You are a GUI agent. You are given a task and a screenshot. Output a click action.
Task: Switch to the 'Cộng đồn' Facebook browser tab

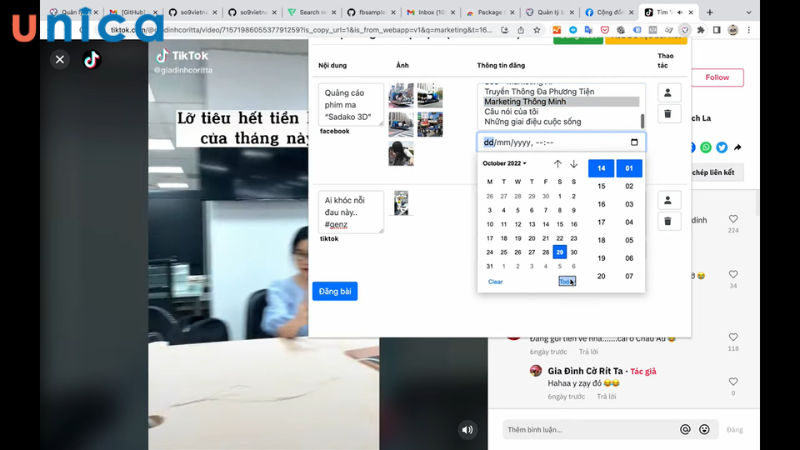coord(610,12)
